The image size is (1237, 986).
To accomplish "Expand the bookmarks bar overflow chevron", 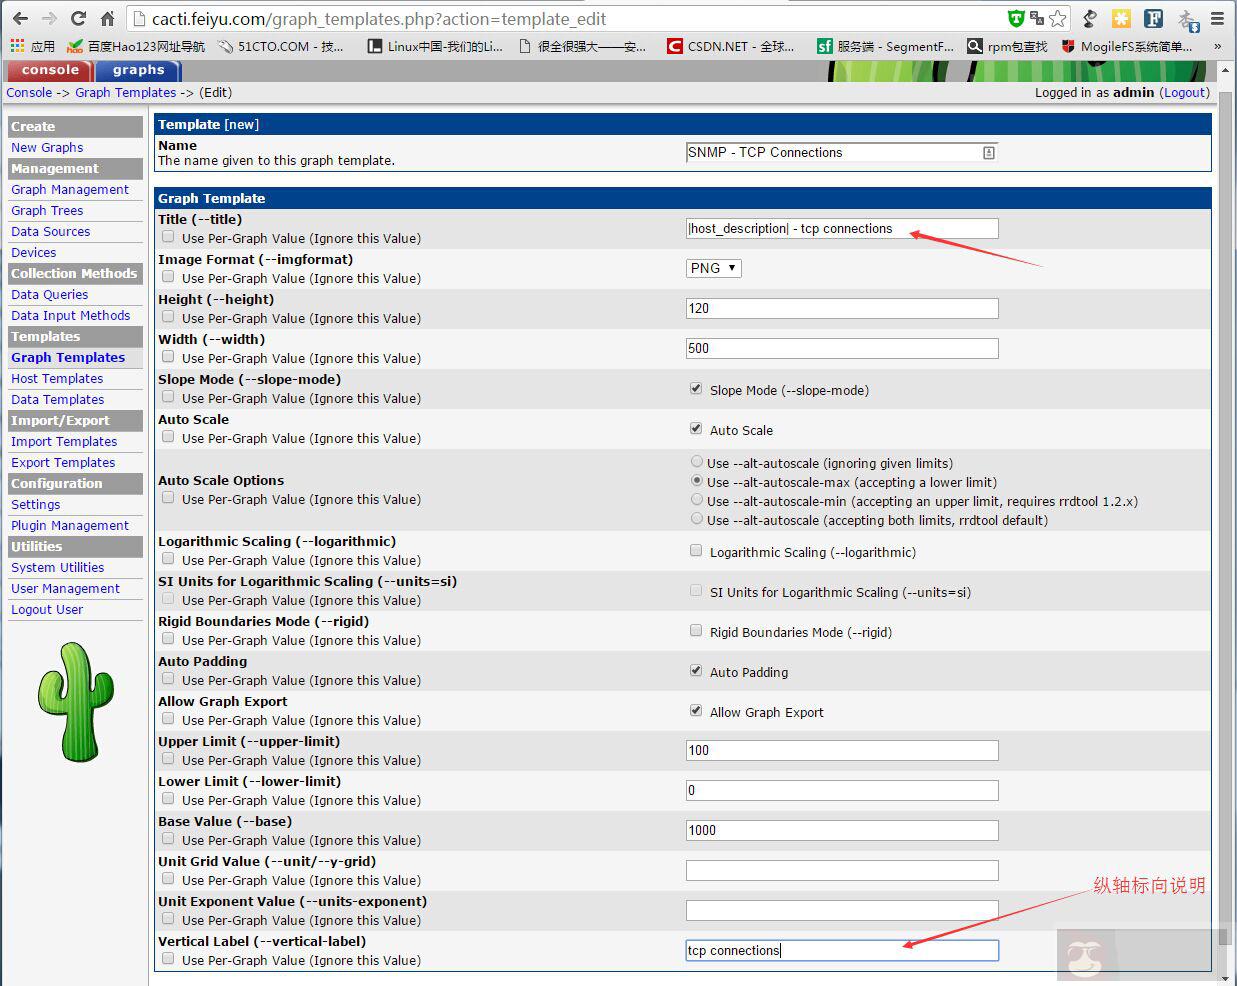I will [1217, 46].
